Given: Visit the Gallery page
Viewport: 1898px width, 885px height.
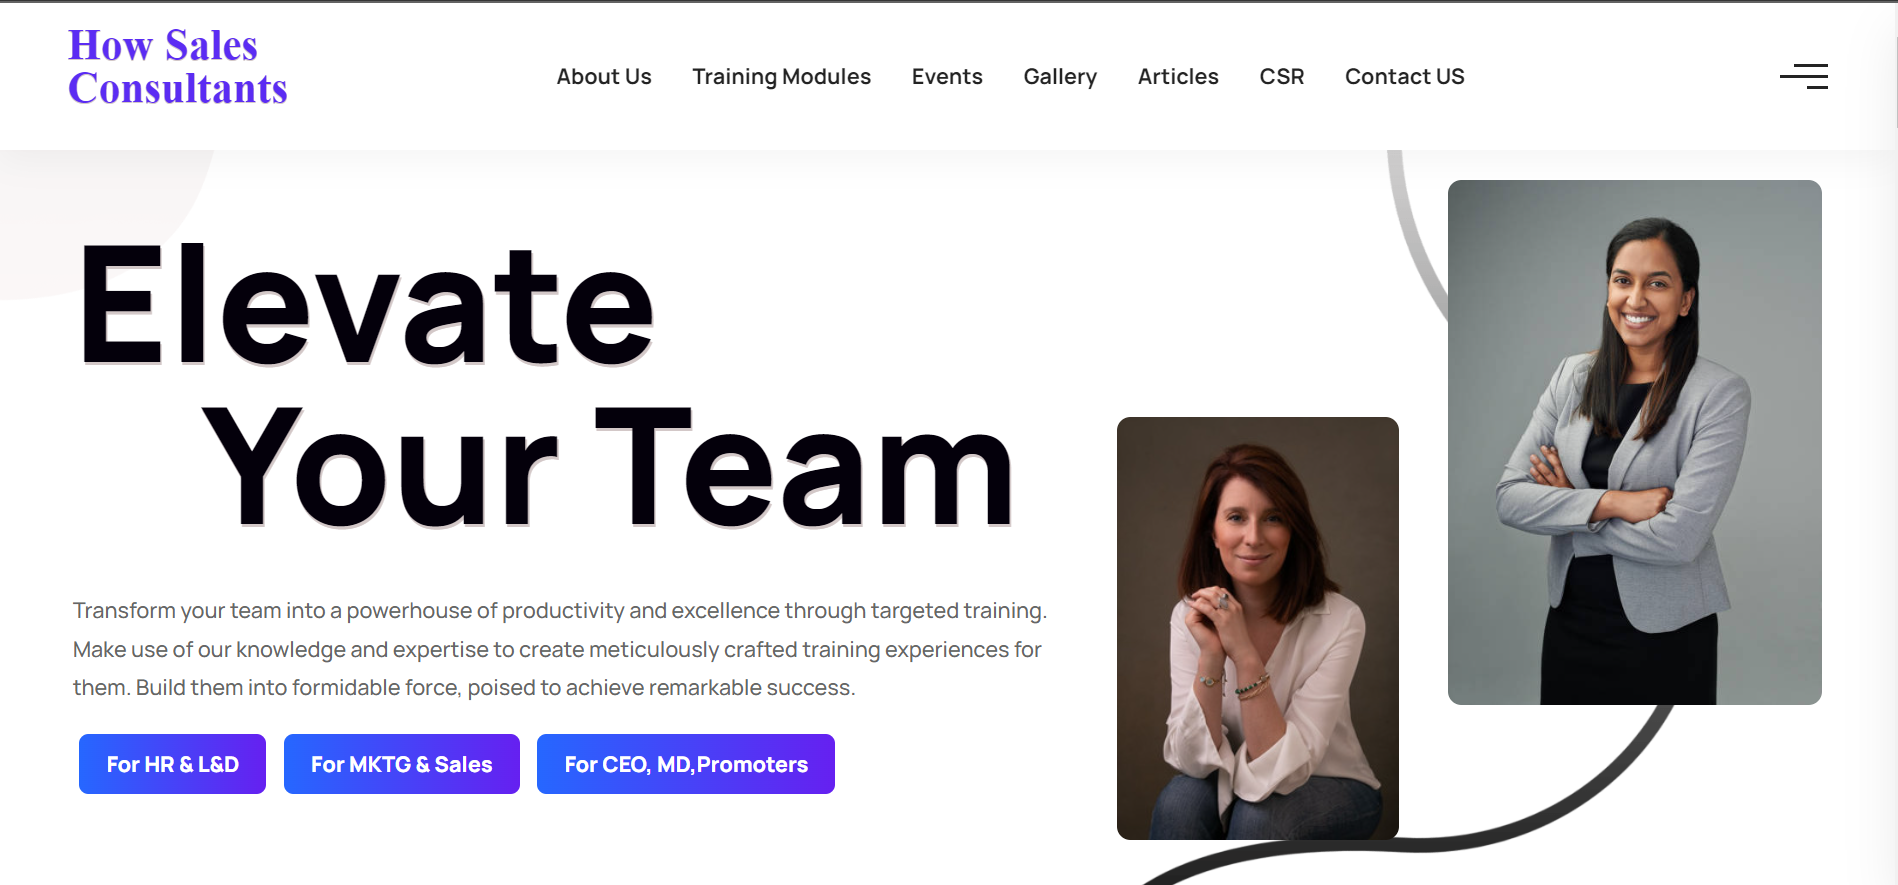Looking at the screenshot, I should [x=1060, y=77].
